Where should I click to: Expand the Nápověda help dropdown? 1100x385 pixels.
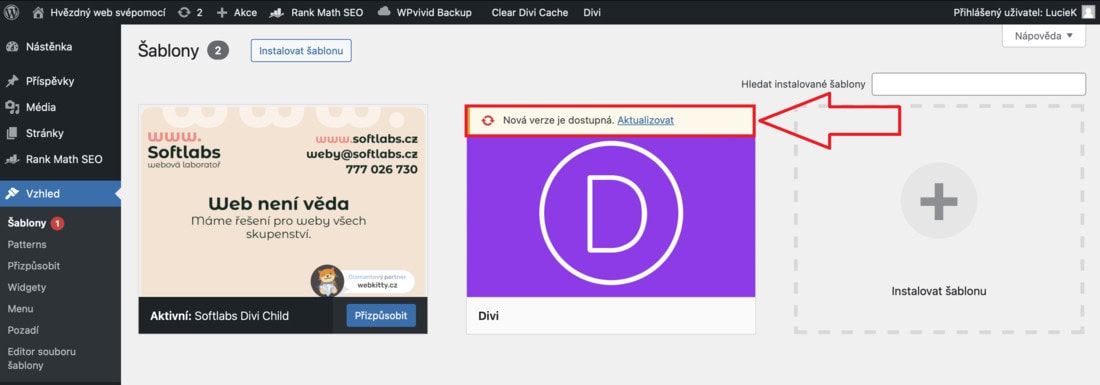point(1044,36)
